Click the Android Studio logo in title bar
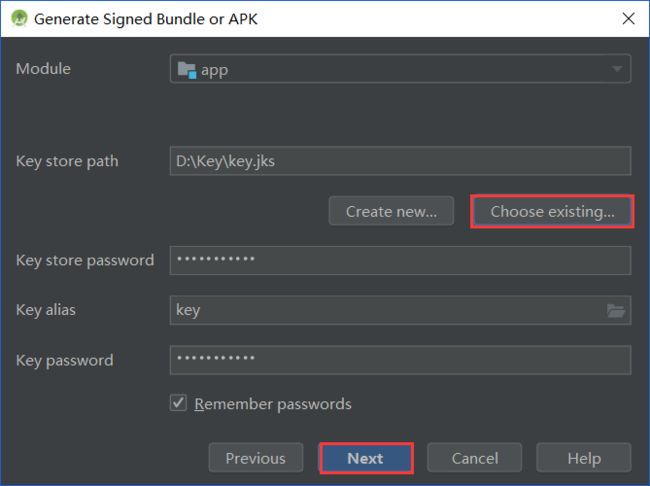The height and width of the screenshot is (486, 650). (19, 18)
